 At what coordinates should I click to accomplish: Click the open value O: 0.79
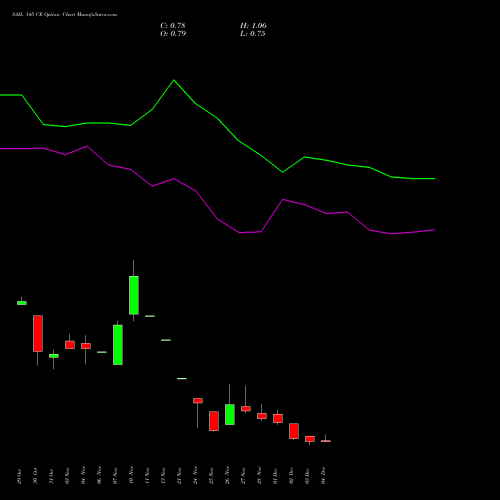click(x=173, y=34)
